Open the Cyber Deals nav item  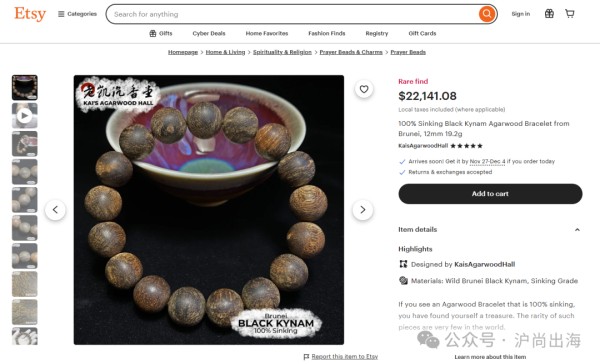tap(209, 33)
